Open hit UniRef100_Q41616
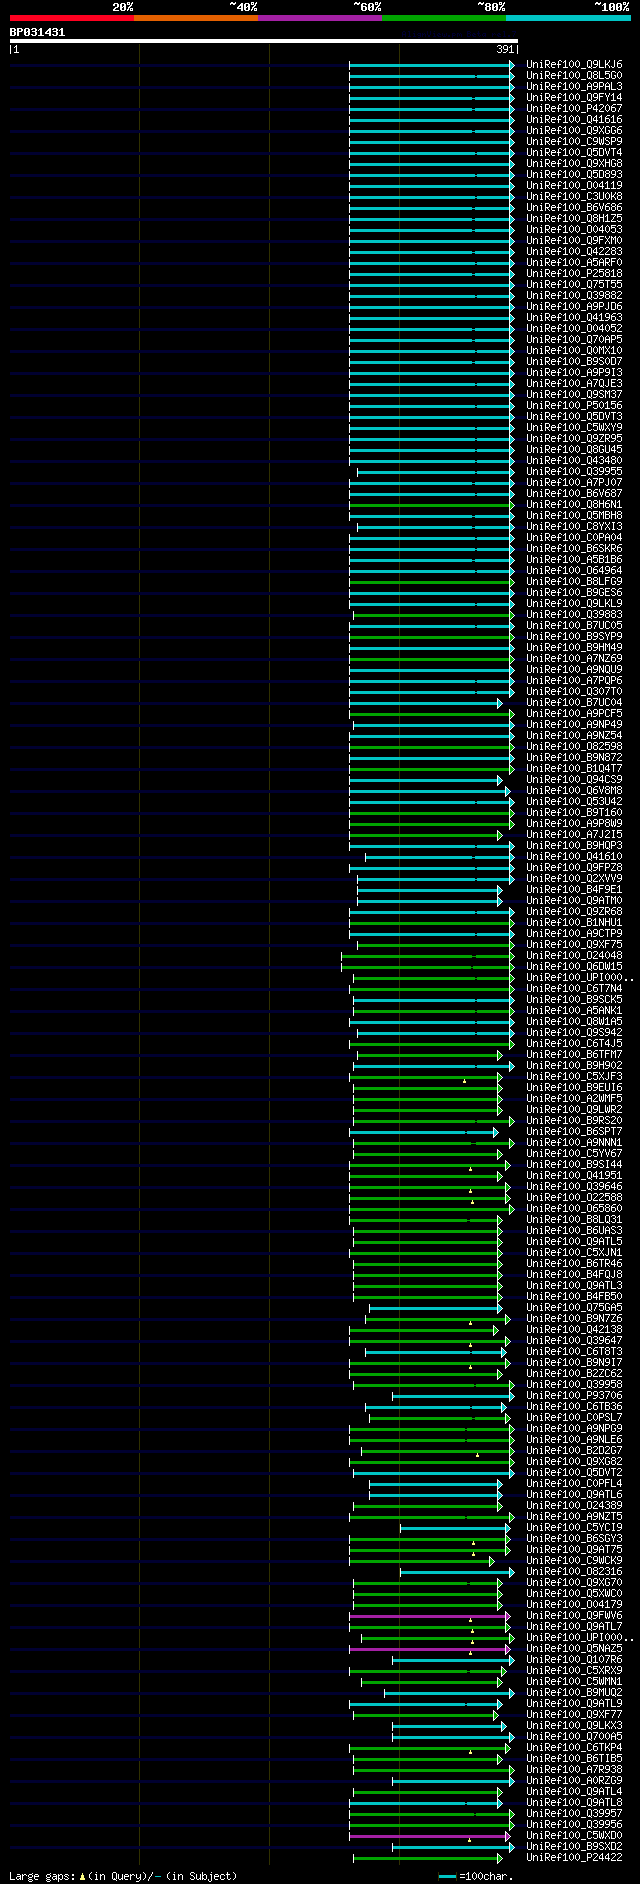 (x=574, y=119)
